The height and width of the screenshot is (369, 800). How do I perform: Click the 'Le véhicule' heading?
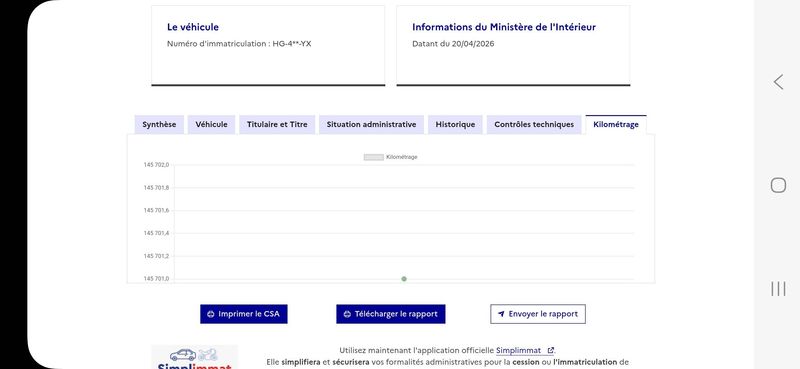click(193, 27)
